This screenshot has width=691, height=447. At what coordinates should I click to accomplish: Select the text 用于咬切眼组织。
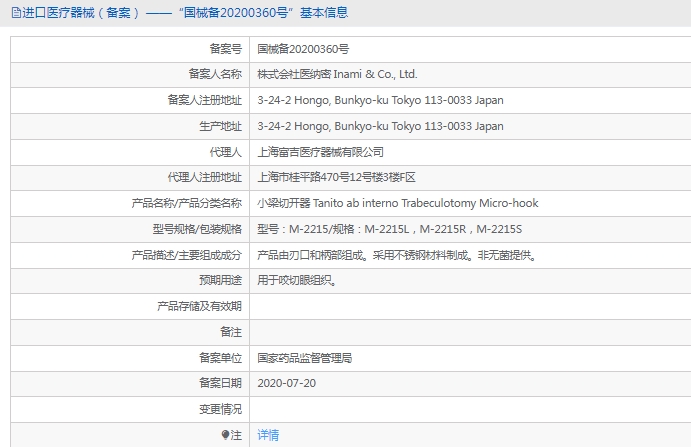(x=297, y=280)
